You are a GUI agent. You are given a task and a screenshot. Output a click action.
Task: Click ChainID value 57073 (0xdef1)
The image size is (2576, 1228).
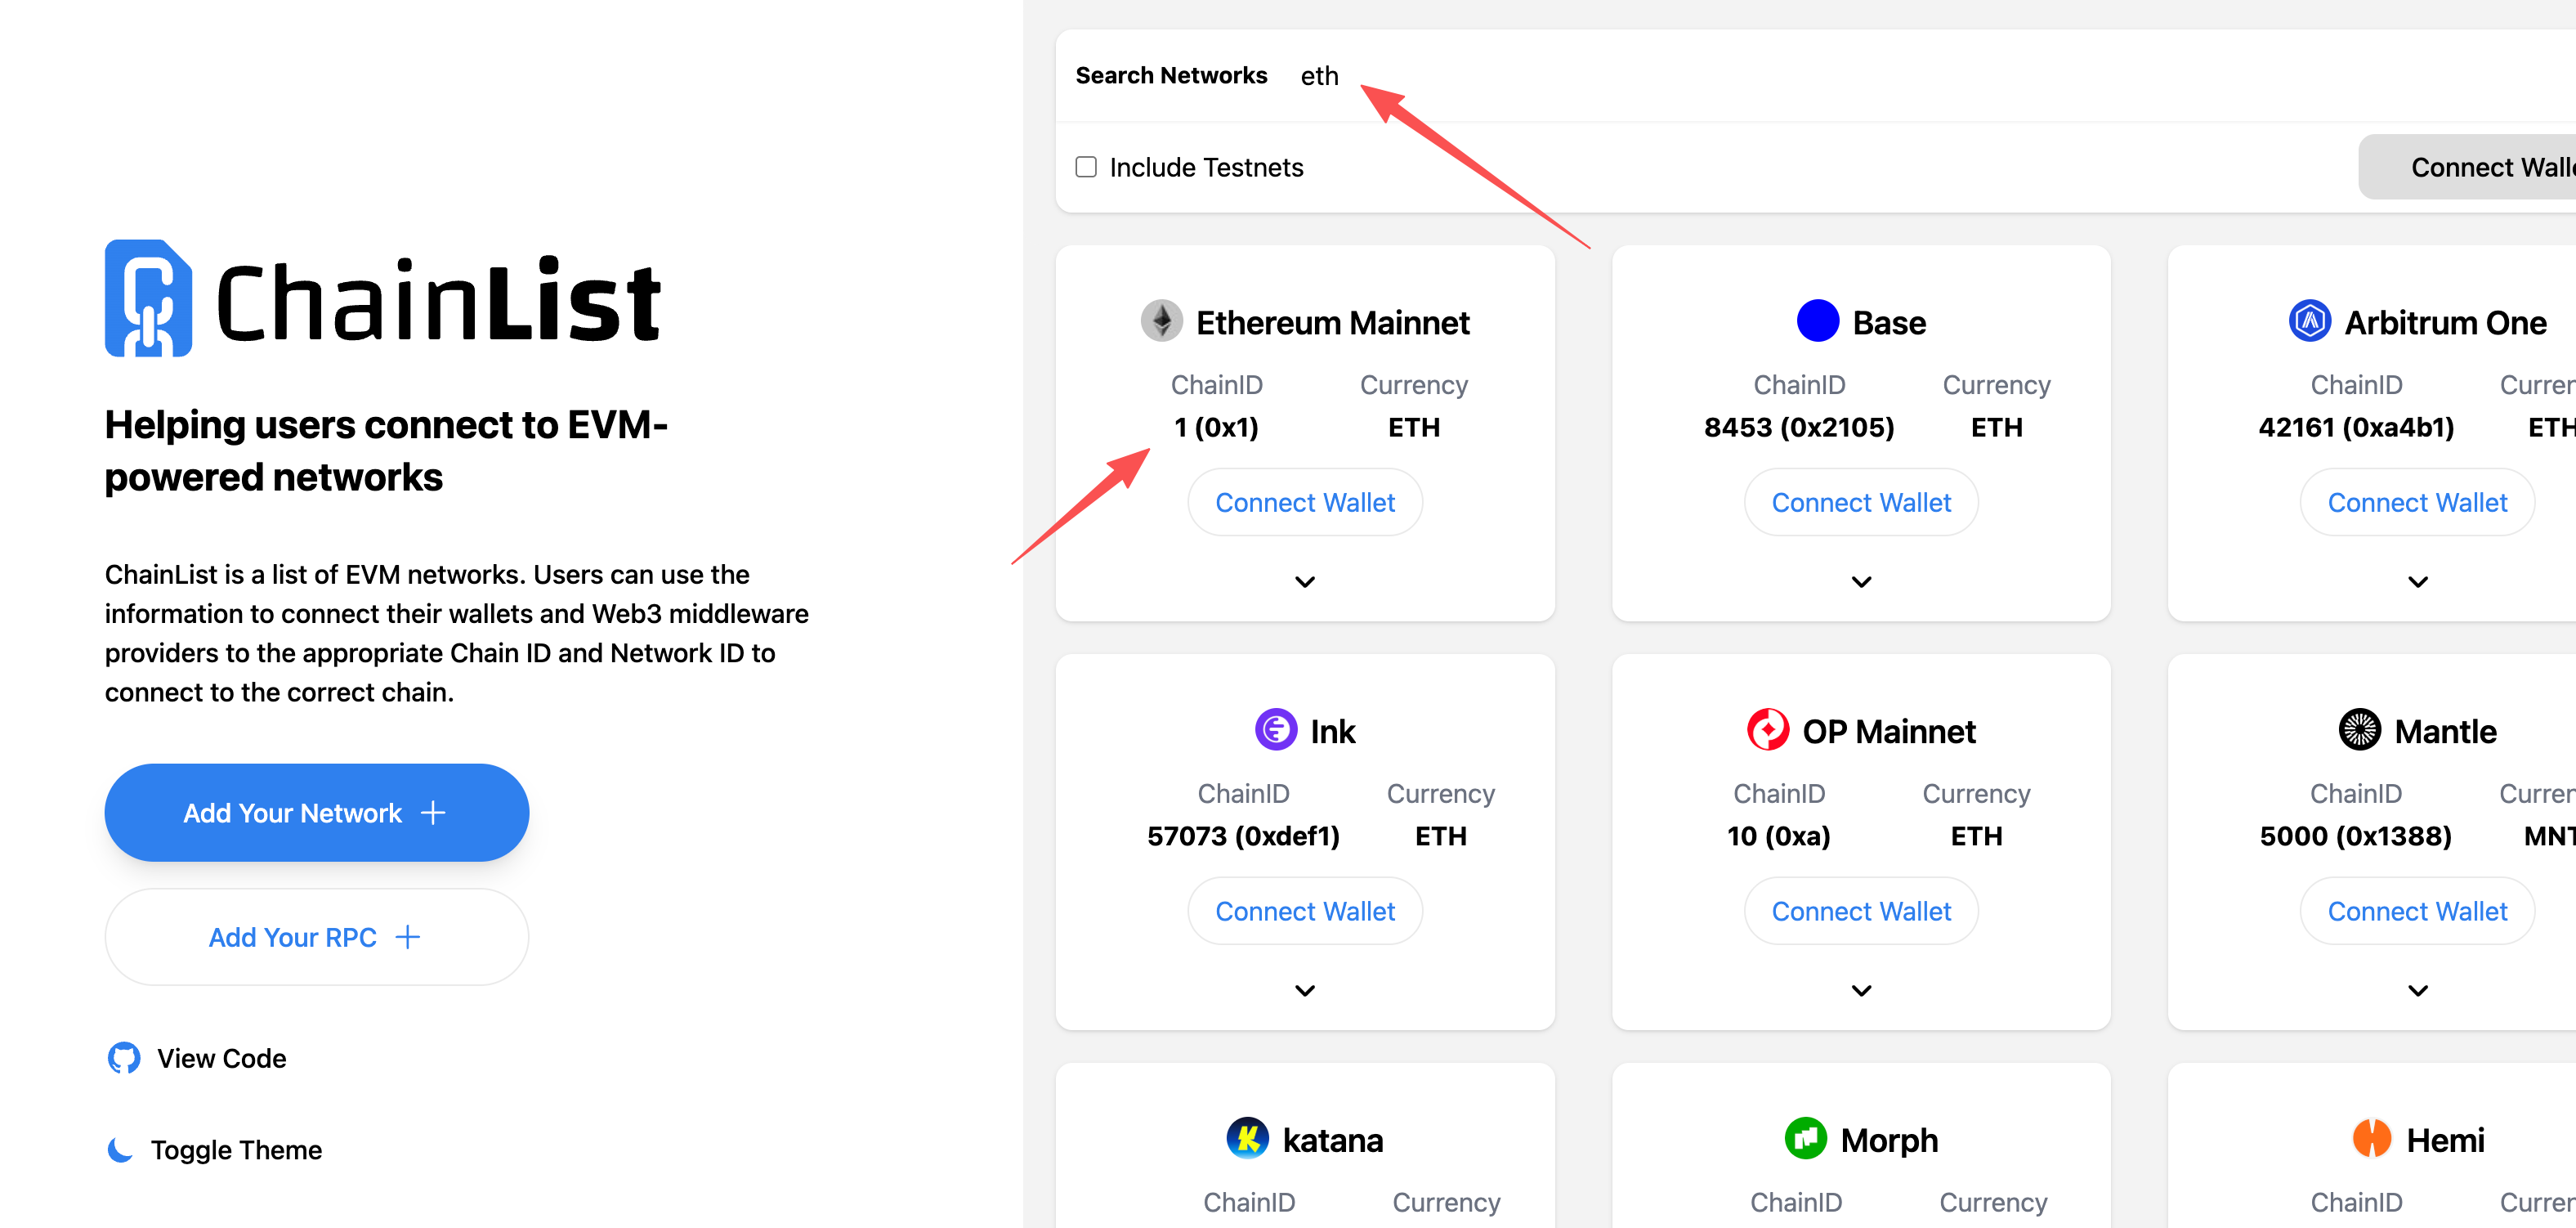coord(1243,836)
